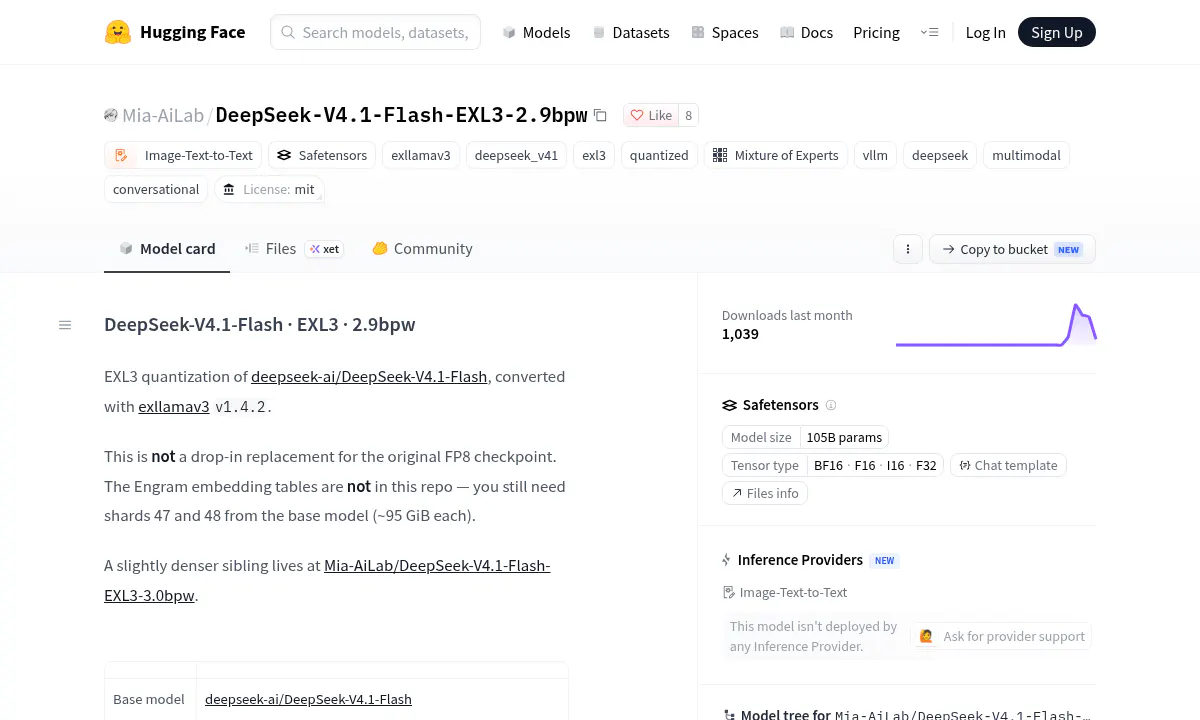Open the Base model table link
The height and width of the screenshot is (720, 1200).
click(x=308, y=699)
